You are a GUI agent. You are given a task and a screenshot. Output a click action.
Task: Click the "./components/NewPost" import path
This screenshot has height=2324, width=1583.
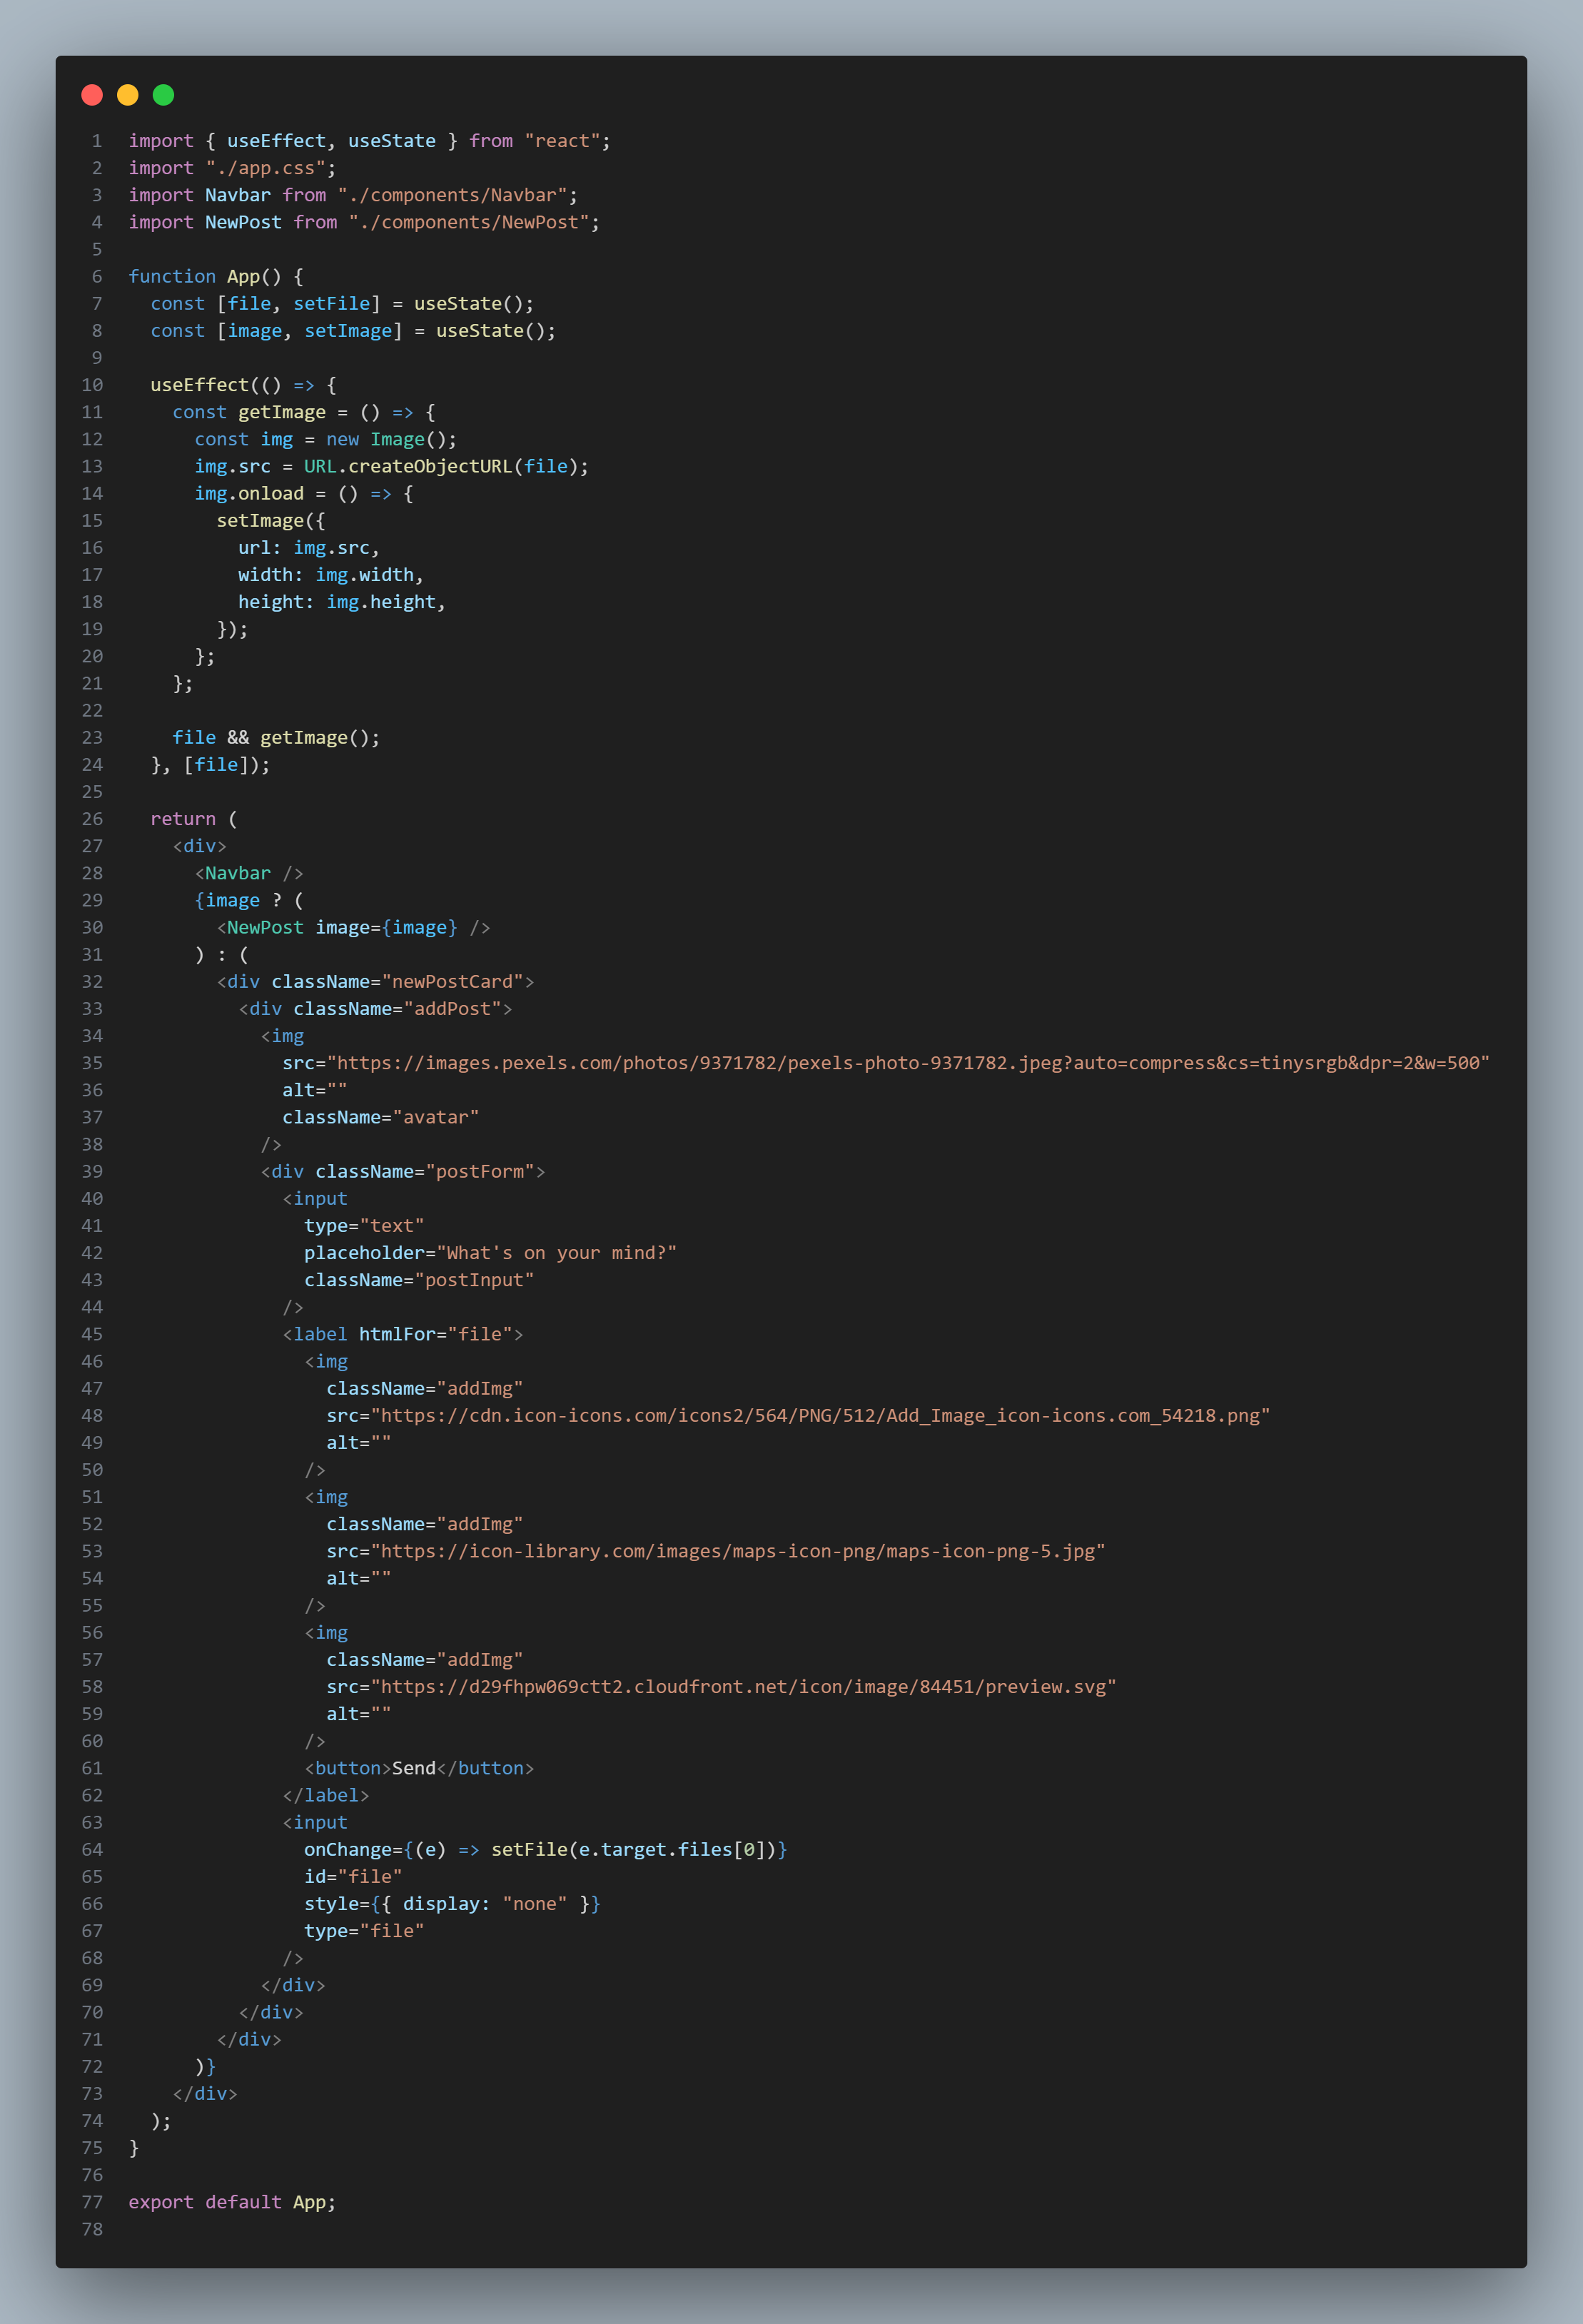pyautogui.click(x=469, y=222)
